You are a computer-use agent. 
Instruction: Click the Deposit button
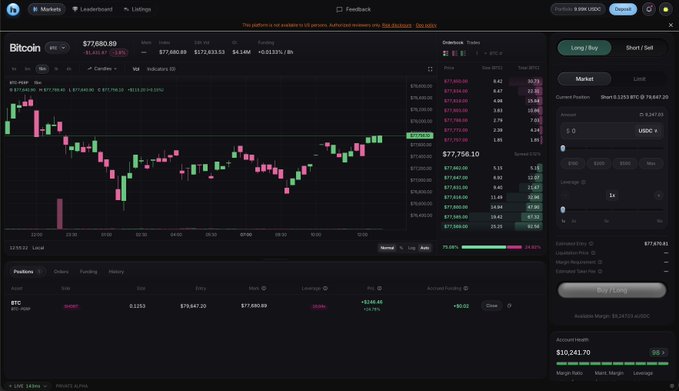tap(623, 9)
